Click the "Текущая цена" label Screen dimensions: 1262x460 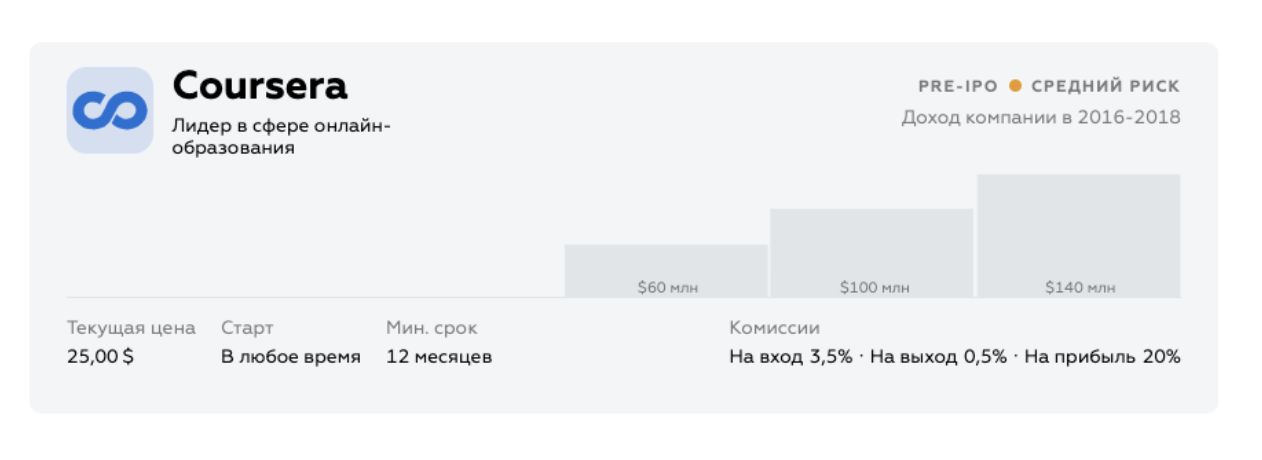point(131,328)
